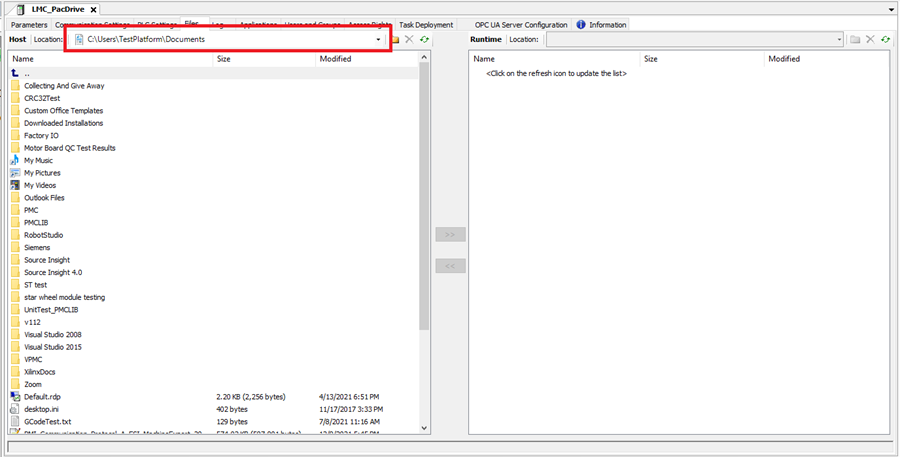This screenshot has height=457, width=900.
Task: Refresh the Runtime file list
Action: [x=885, y=39]
